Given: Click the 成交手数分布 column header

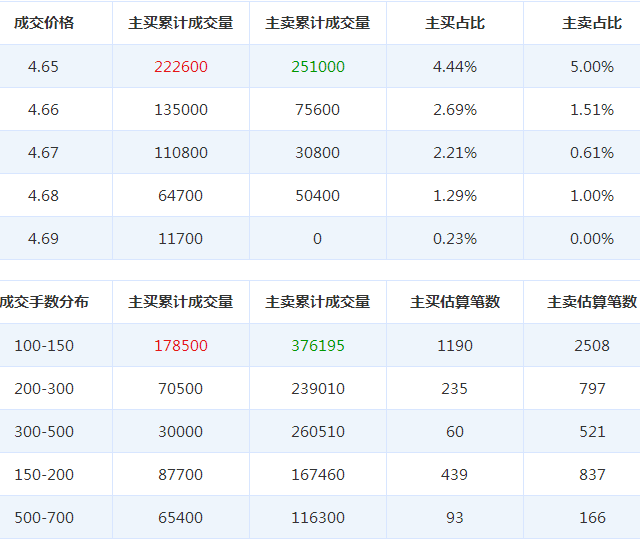Looking at the screenshot, I should pyautogui.click(x=44, y=302).
